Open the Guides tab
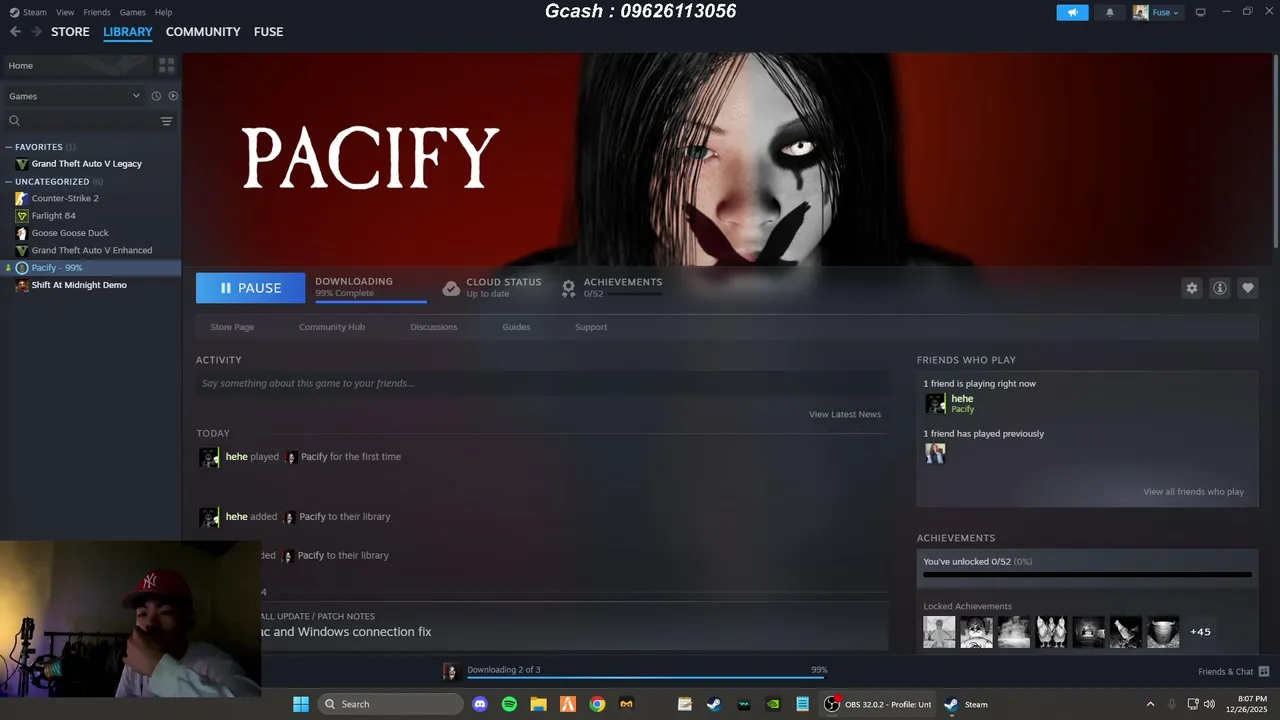 coord(516,327)
